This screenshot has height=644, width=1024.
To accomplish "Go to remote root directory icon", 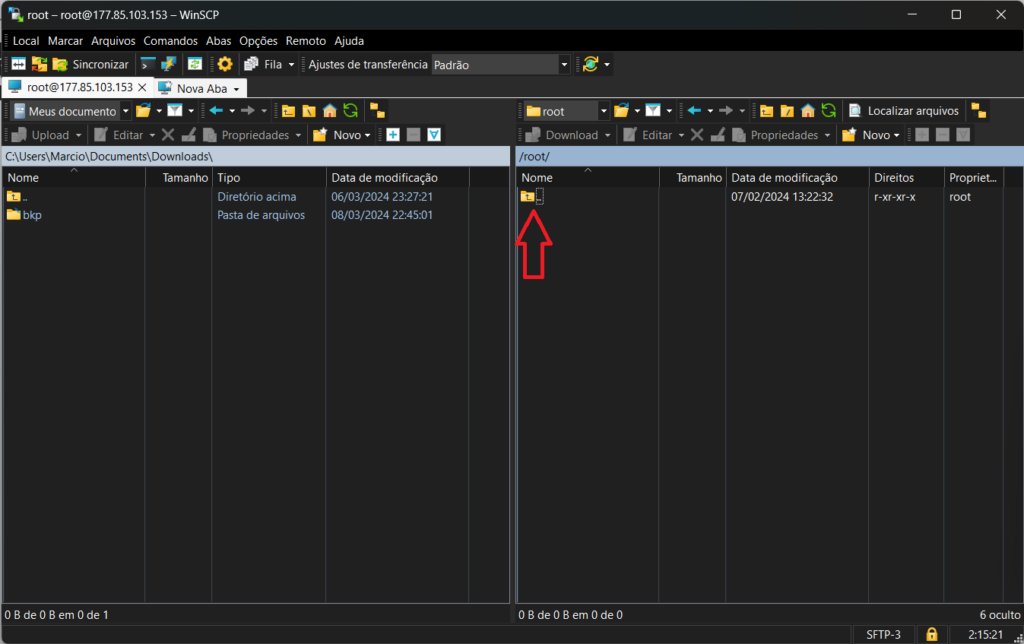I will tap(787, 111).
